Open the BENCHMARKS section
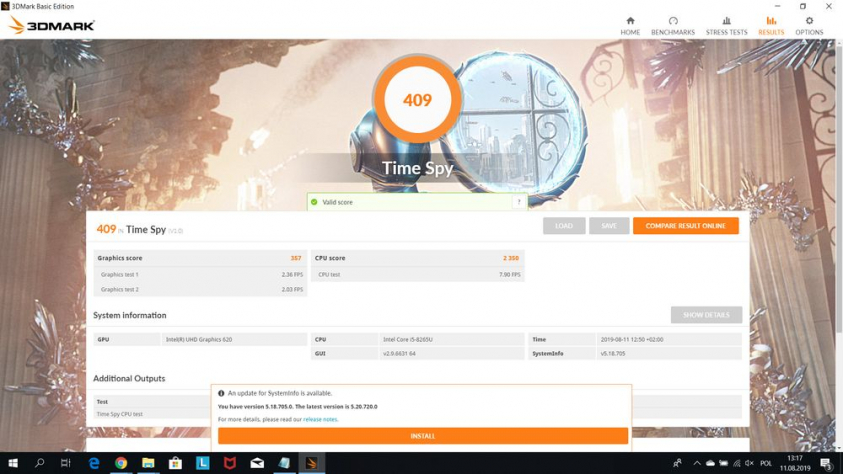 [x=673, y=26]
